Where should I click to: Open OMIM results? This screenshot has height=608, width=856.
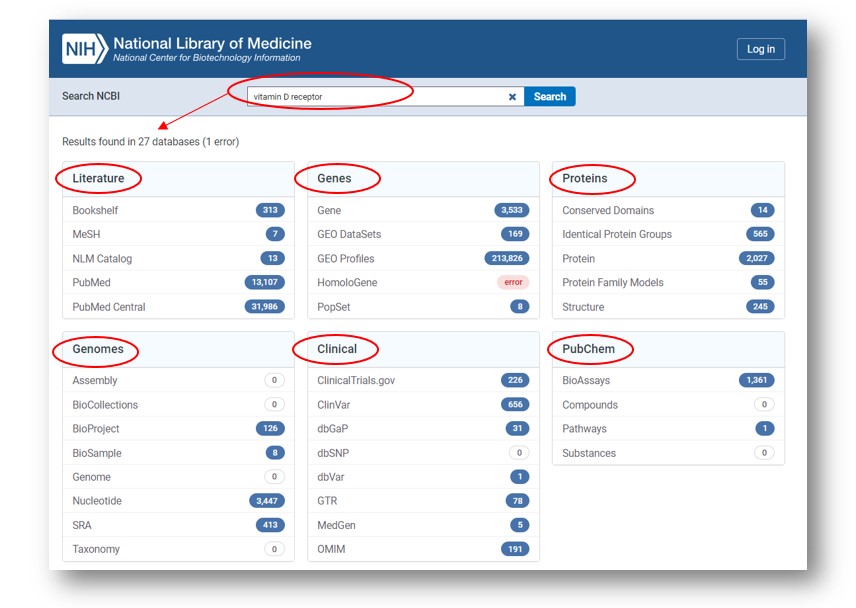[423, 549]
